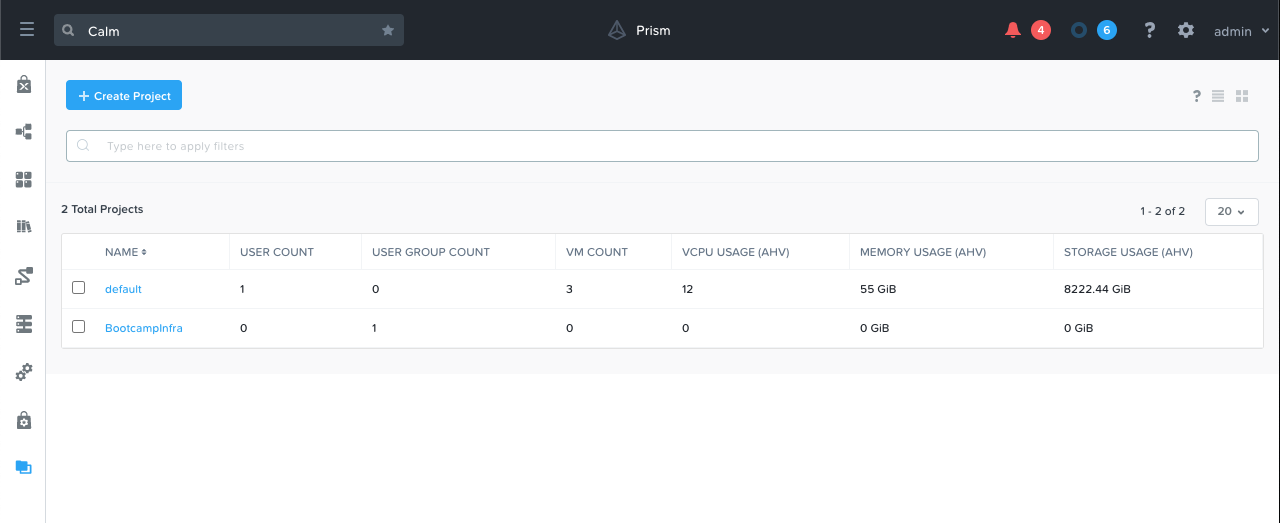Image resolution: width=1280 pixels, height=523 pixels.
Task: Click the 8222.44 GiB storage value
Action: 1097,289
